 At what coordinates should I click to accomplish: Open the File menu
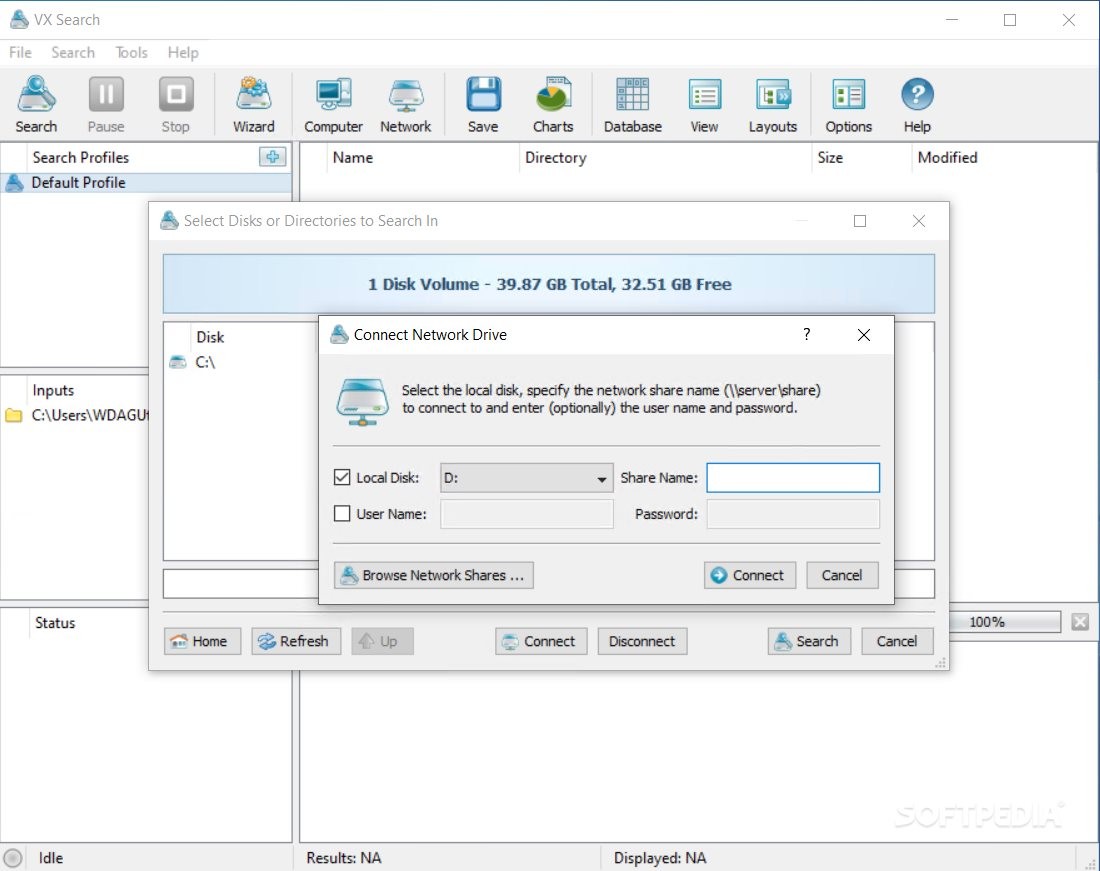(x=20, y=53)
